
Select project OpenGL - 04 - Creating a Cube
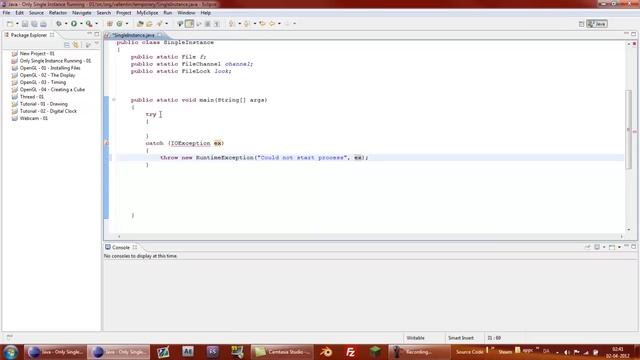[52, 89]
